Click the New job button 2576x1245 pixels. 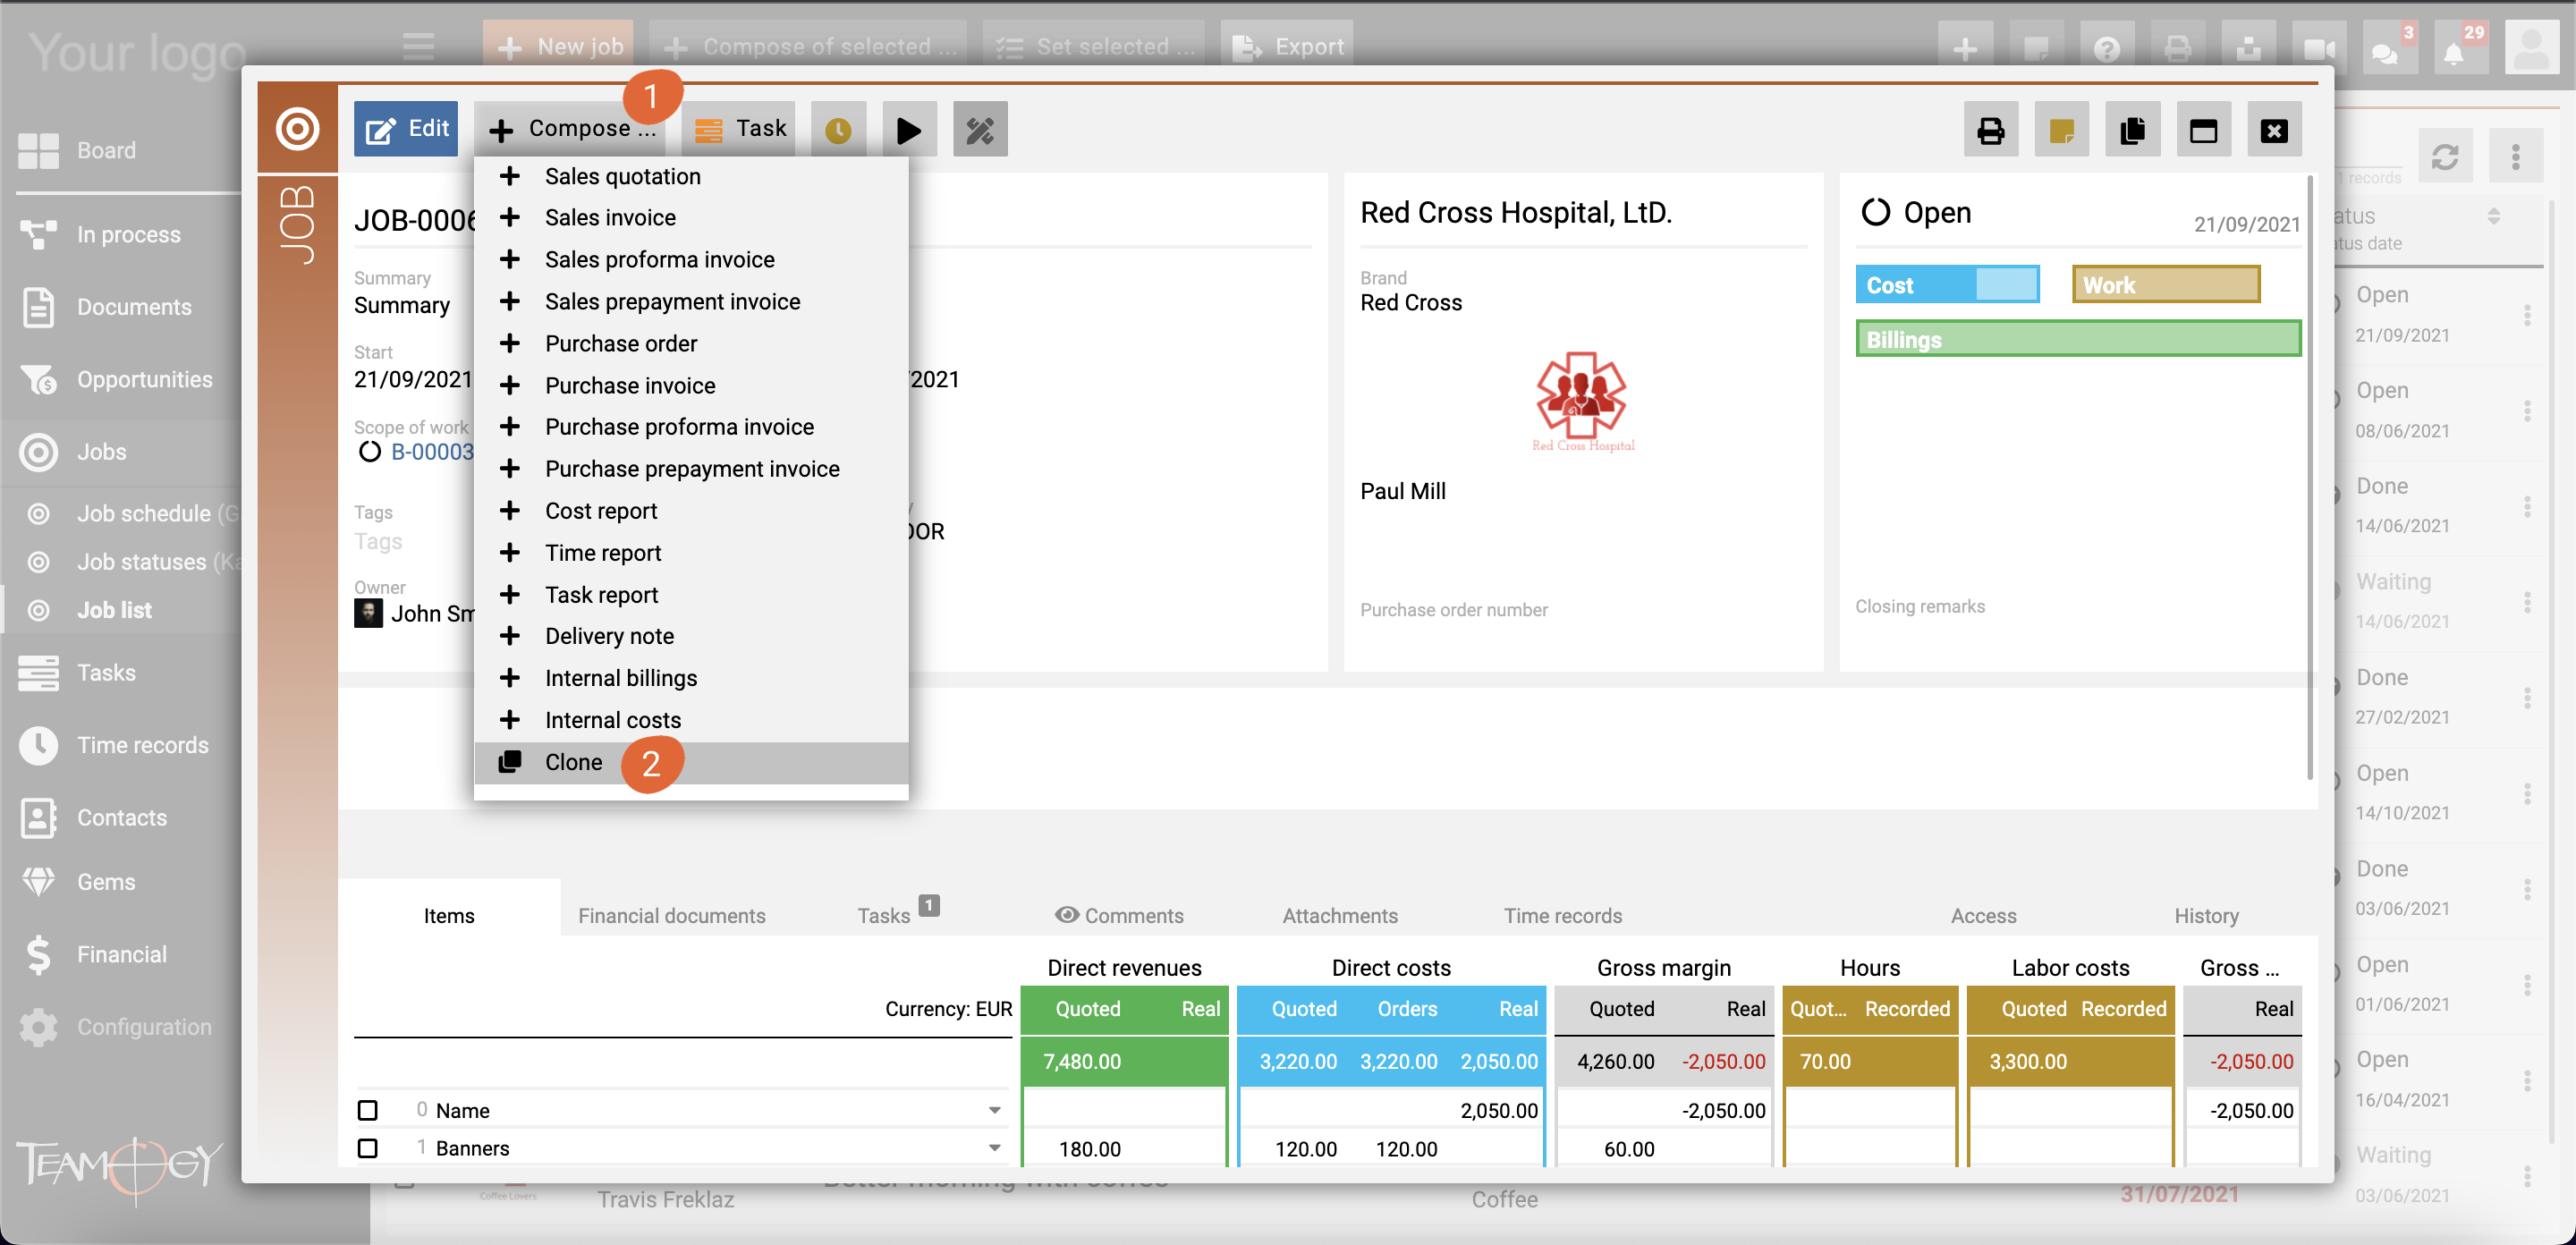coord(558,46)
